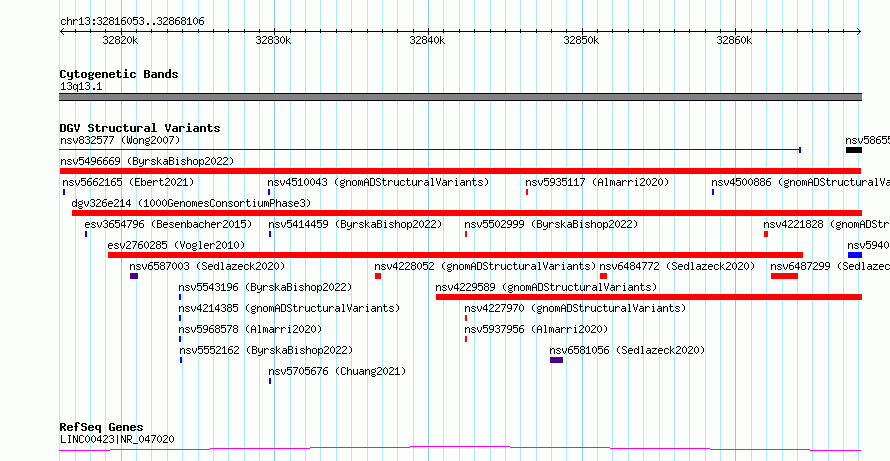The width and height of the screenshot is (890, 461).
Task: Click the red nsv5496669 variant bar
Action: [460, 171]
